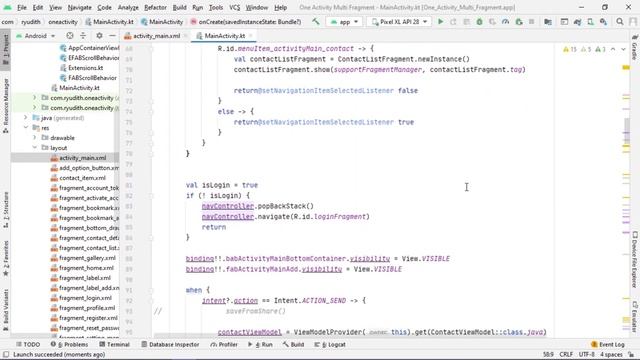
Task: Click Select Opened File target icon in Project panel
Action: coord(70,36)
